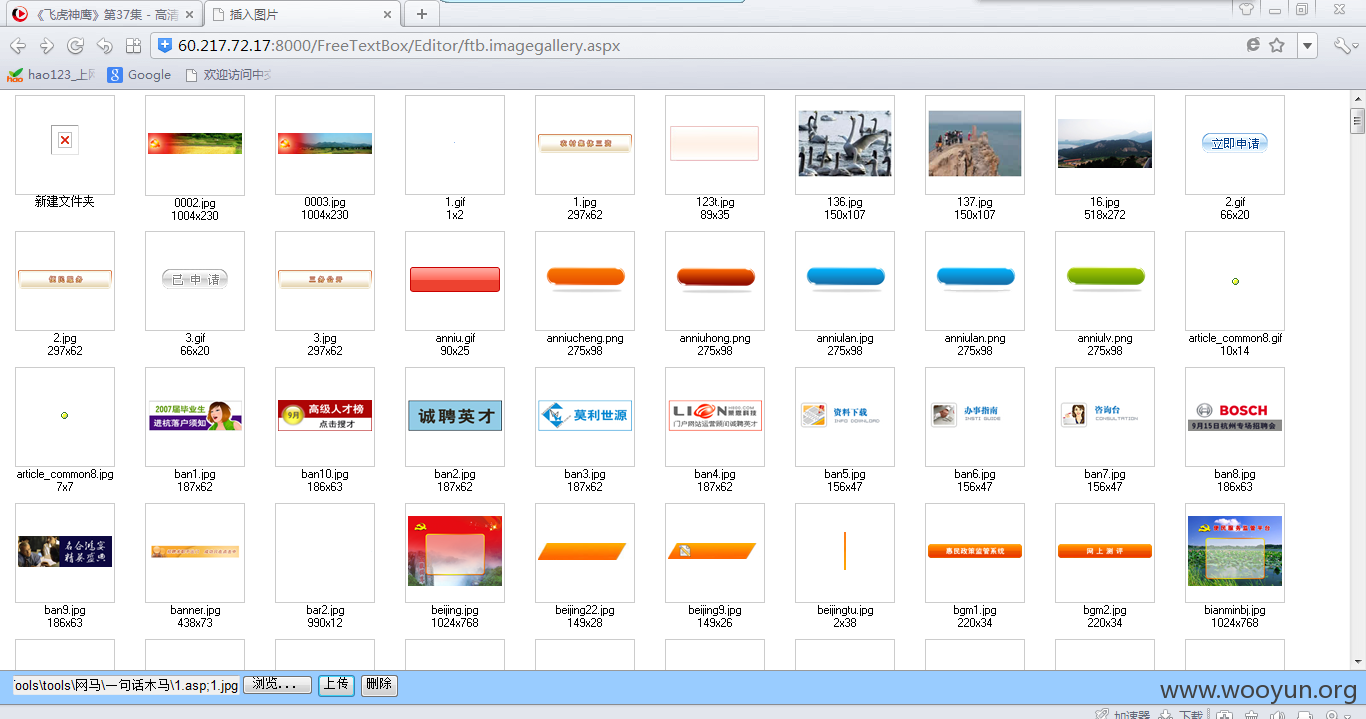Click the scrollbar up arrow
The image size is (1366, 719).
(x=1357, y=99)
